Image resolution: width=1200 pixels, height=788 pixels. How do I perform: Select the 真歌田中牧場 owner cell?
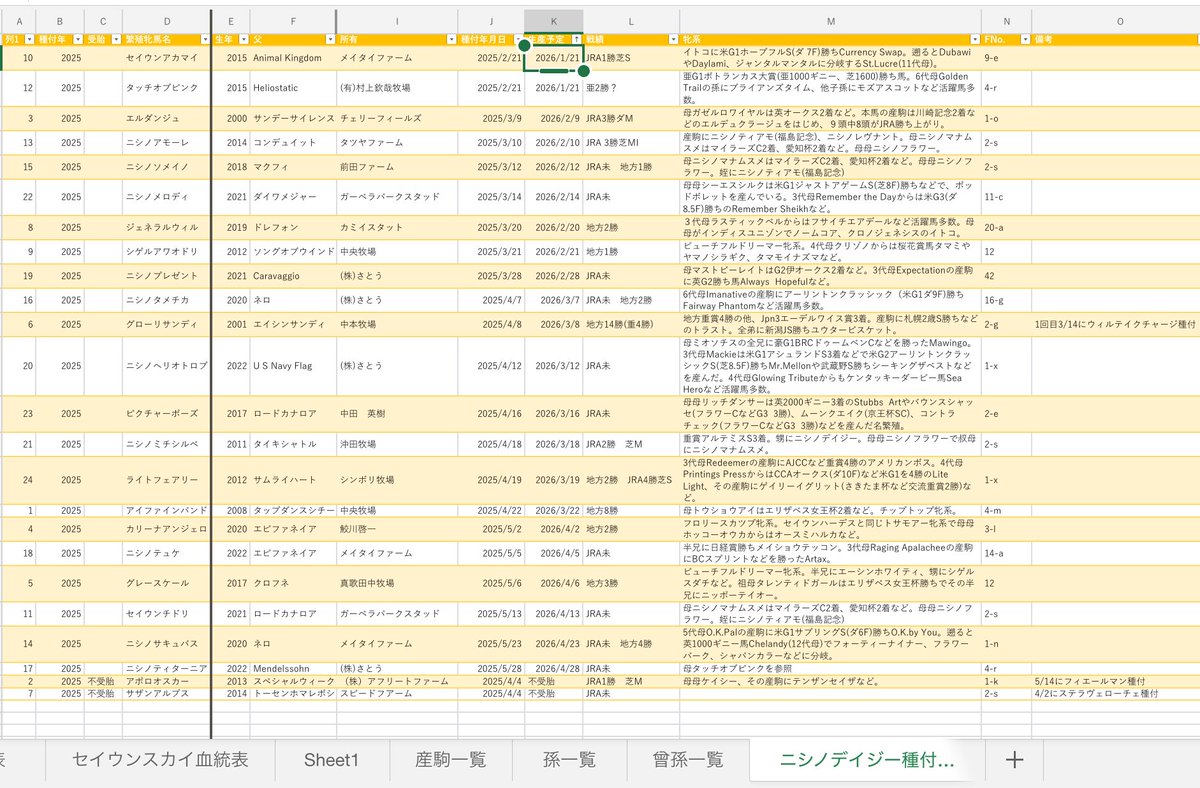pos(396,582)
